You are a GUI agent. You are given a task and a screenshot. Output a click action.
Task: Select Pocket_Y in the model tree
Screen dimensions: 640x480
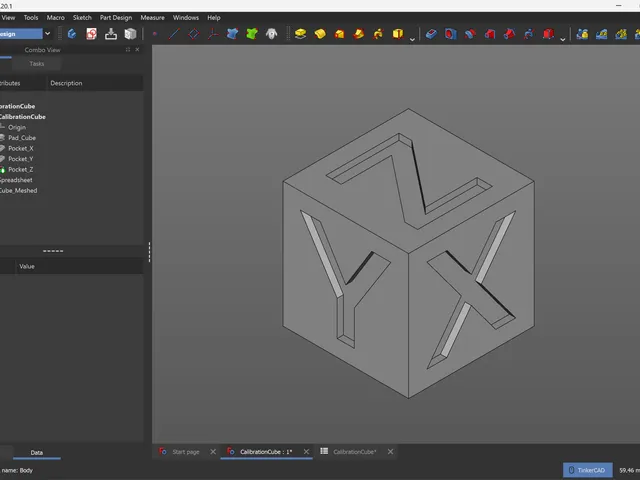click(x=20, y=159)
